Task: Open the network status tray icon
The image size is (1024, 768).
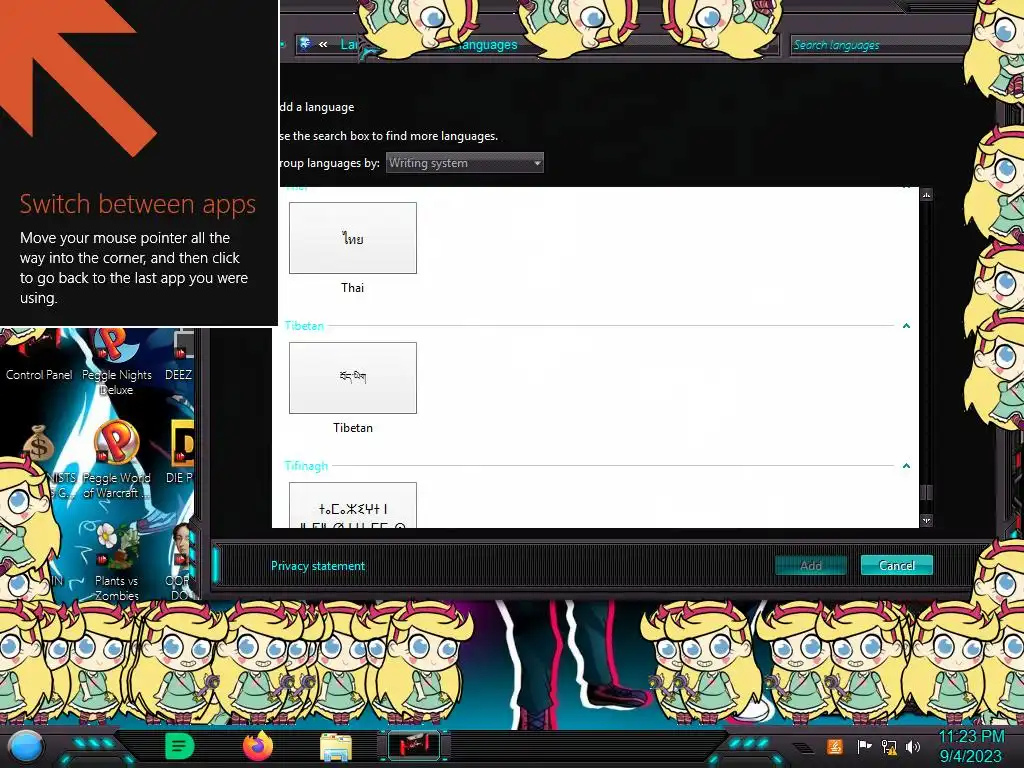Action: pos(889,746)
